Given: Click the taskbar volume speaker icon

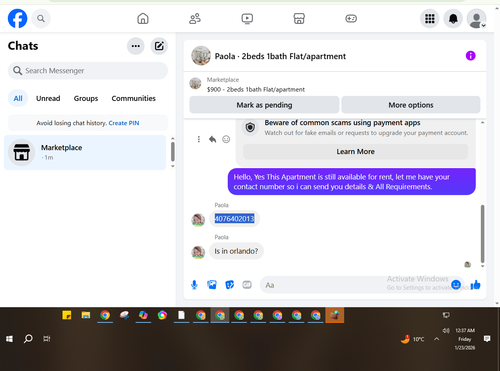Looking at the screenshot, I should [x=446, y=331].
